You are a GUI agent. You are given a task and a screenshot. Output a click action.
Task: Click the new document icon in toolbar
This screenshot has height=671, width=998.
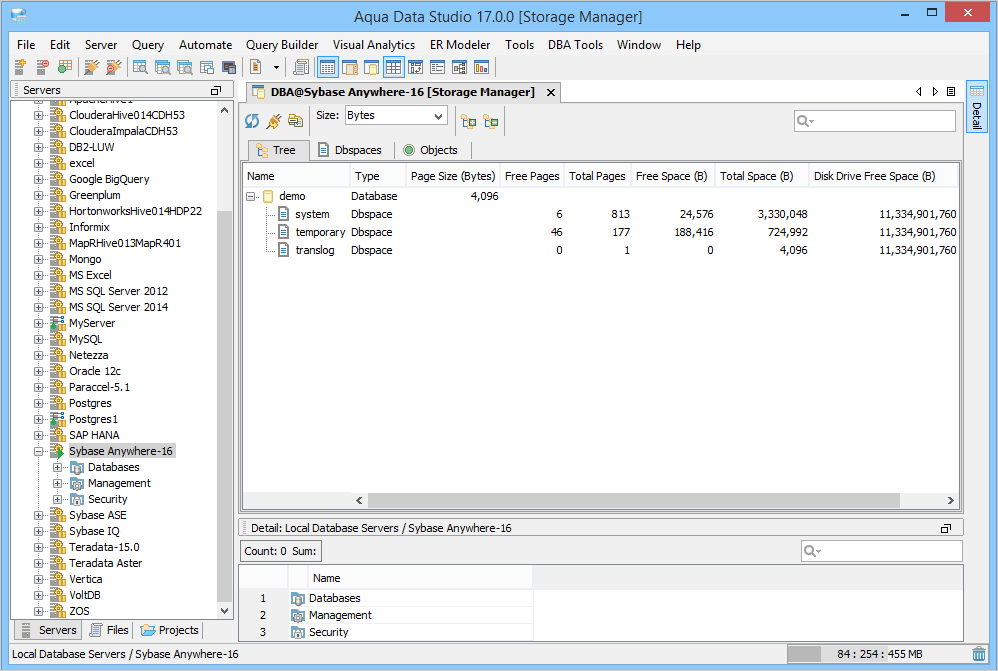(x=256, y=67)
